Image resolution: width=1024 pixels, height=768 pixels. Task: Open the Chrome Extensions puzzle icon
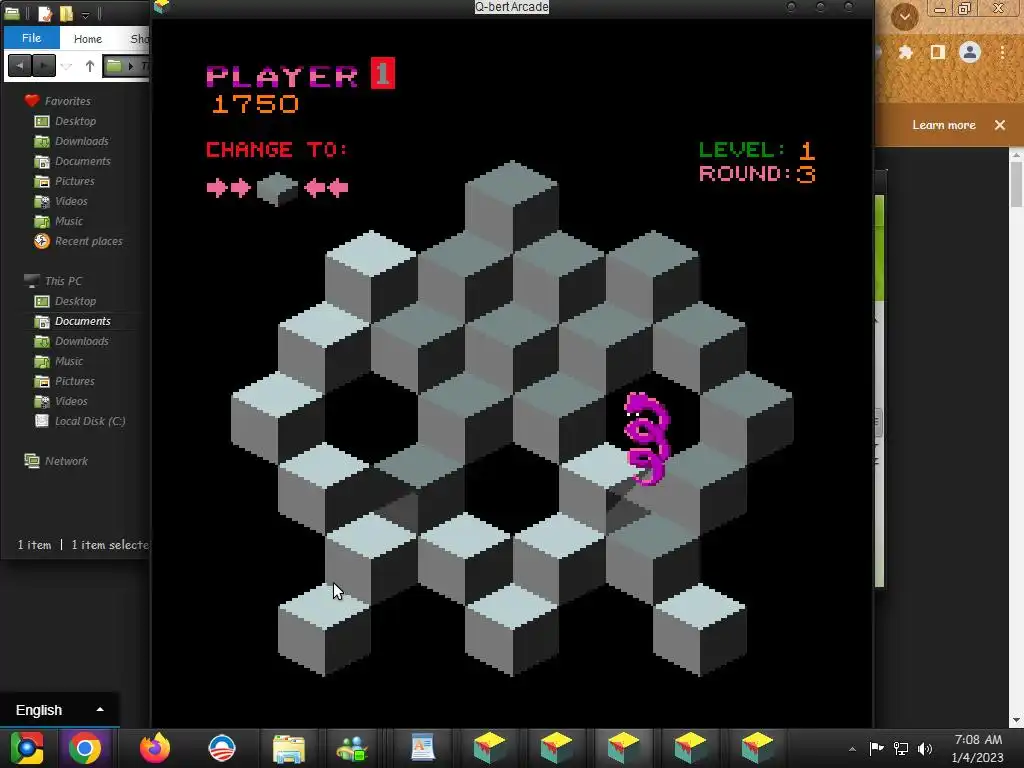coord(906,52)
